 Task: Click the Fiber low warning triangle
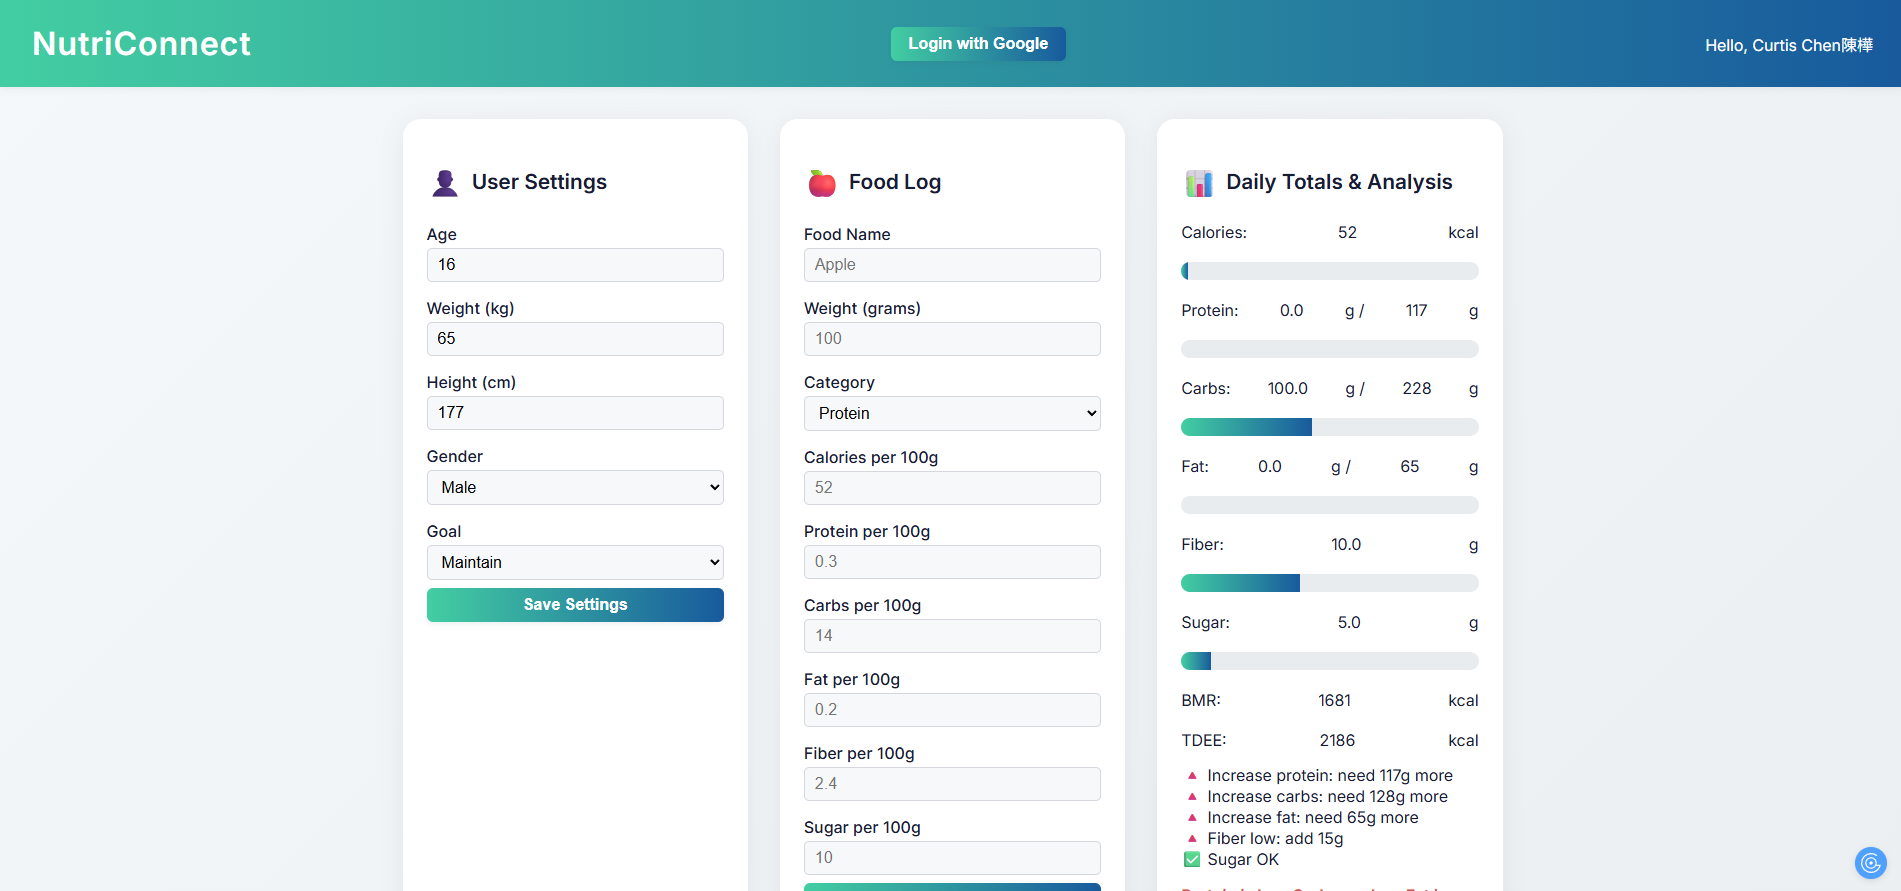[1192, 839]
